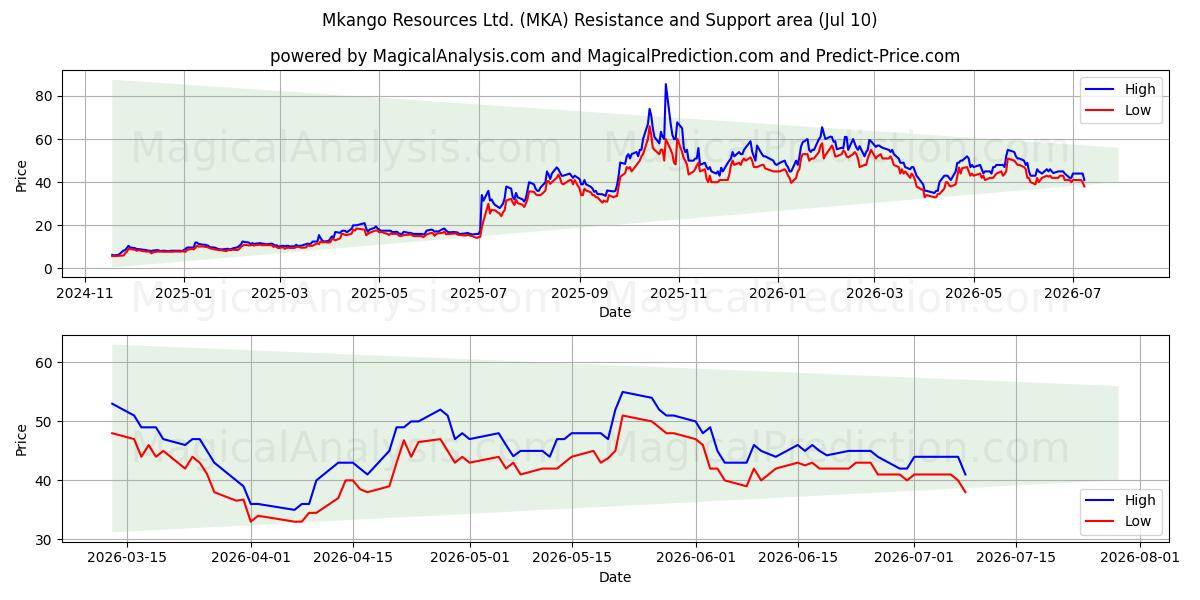This screenshot has height=600, width=1200.
Task: Click the top chart 'Price' y-axis label
Action: 22,174
